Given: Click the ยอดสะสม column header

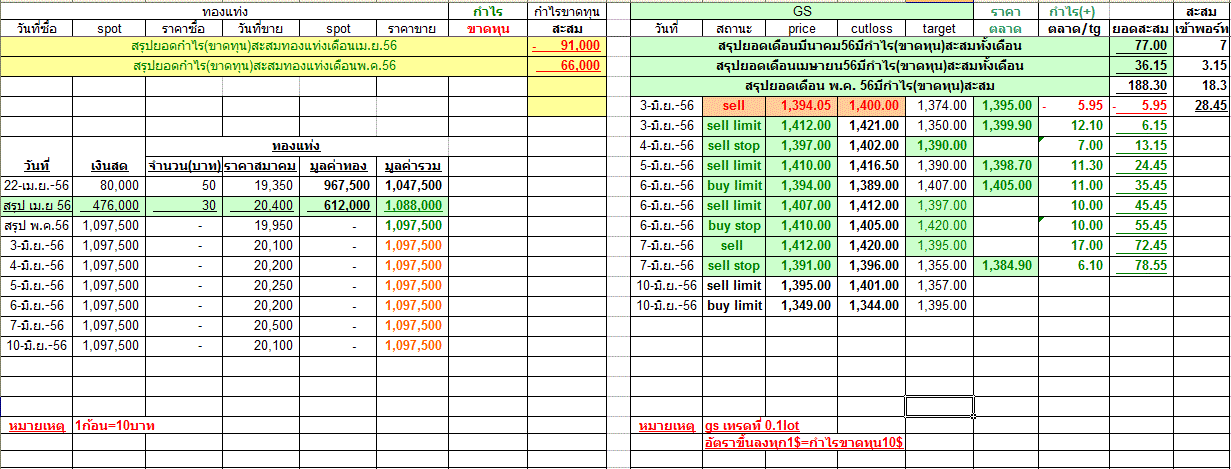Looking at the screenshot, I should (x=1141, y=28).
